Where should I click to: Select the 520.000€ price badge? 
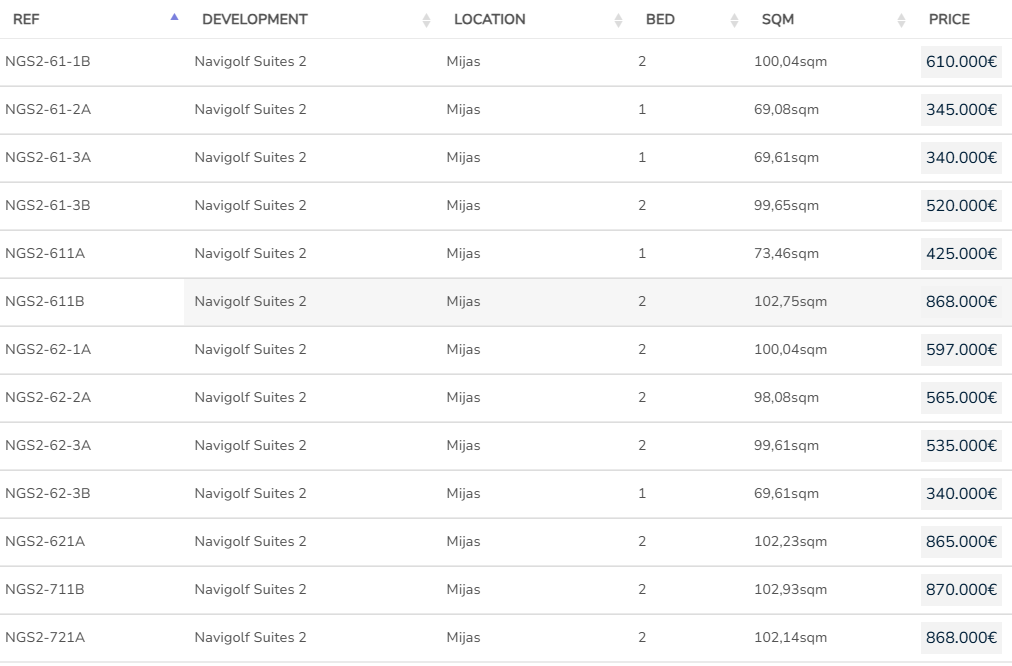tap(961, 206)
